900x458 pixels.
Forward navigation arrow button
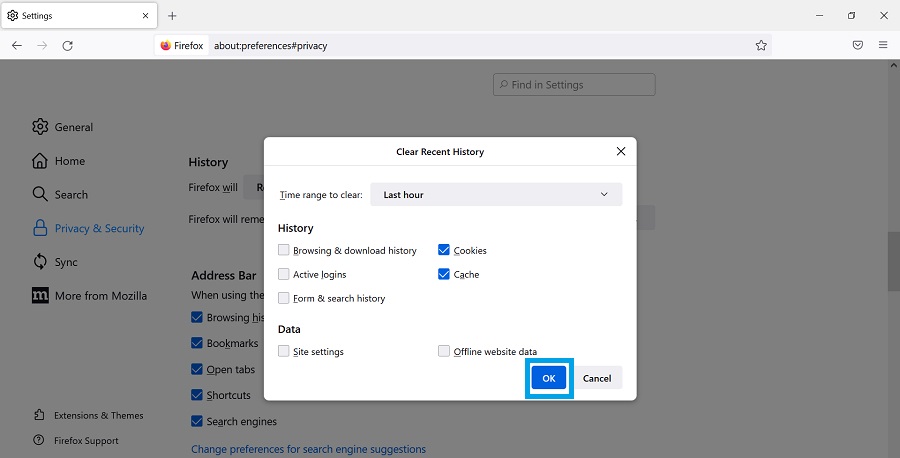click(x=42, y=45)
